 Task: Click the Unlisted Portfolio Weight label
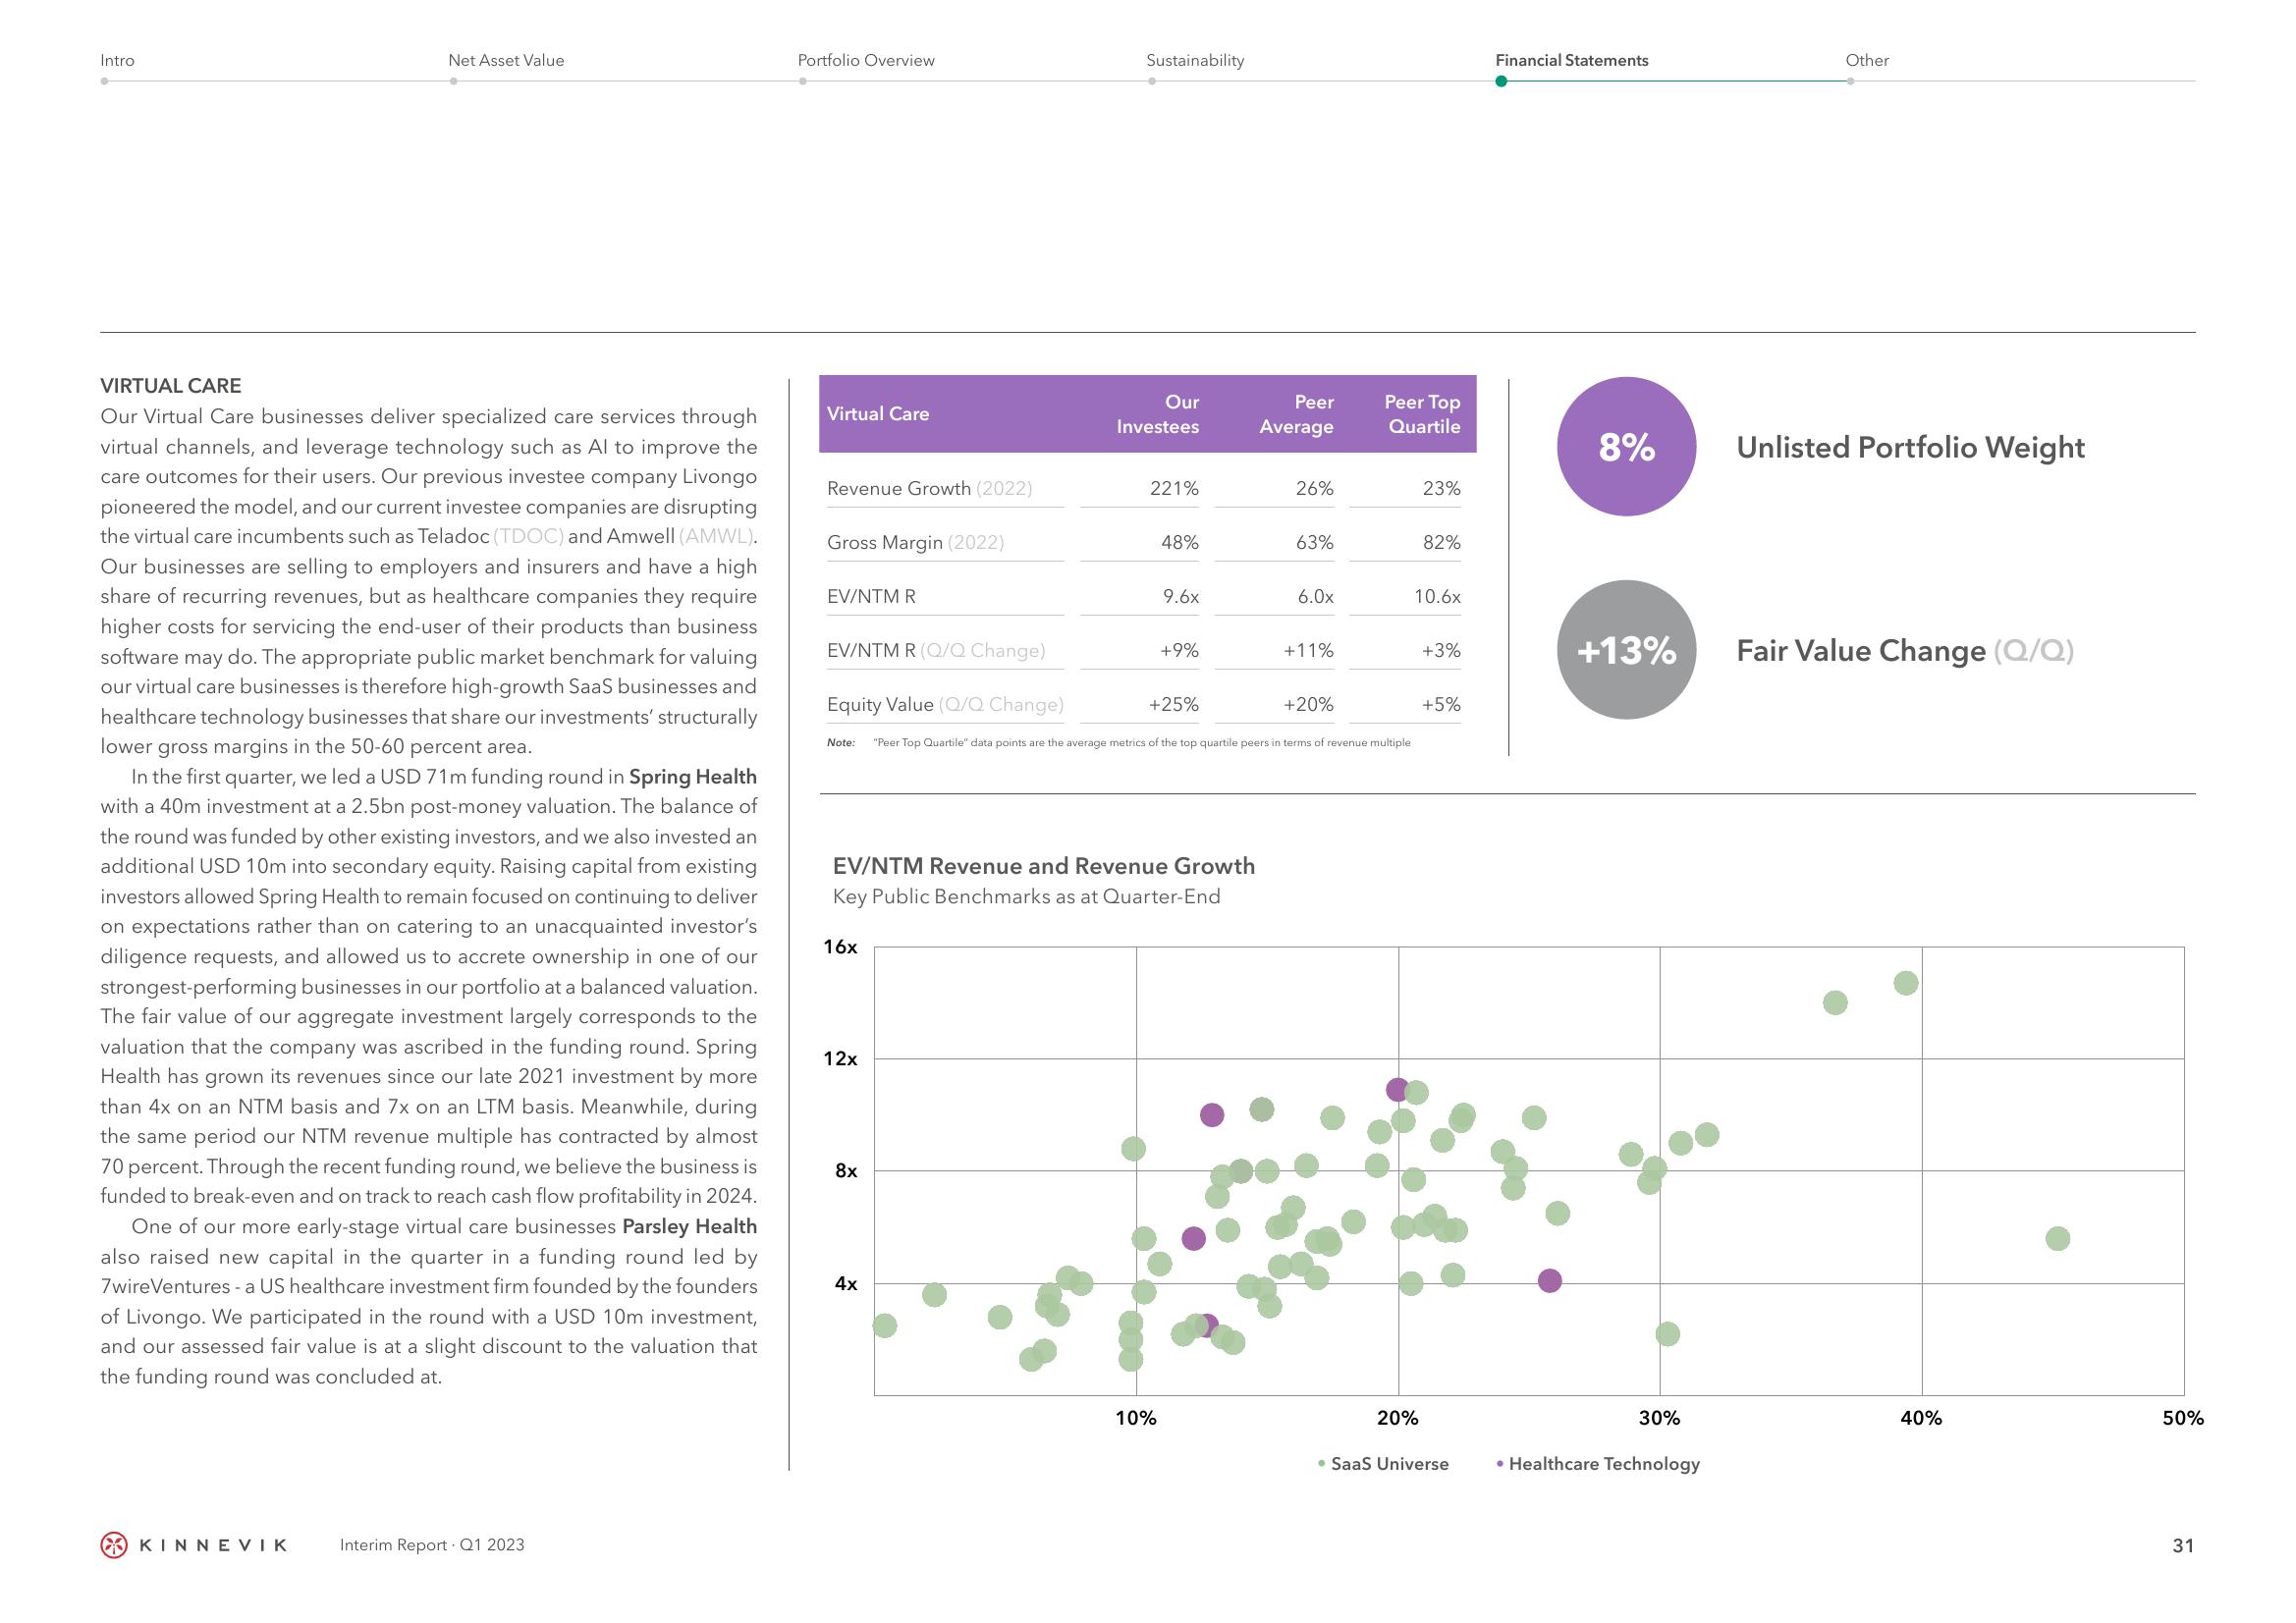(1910, 447)
